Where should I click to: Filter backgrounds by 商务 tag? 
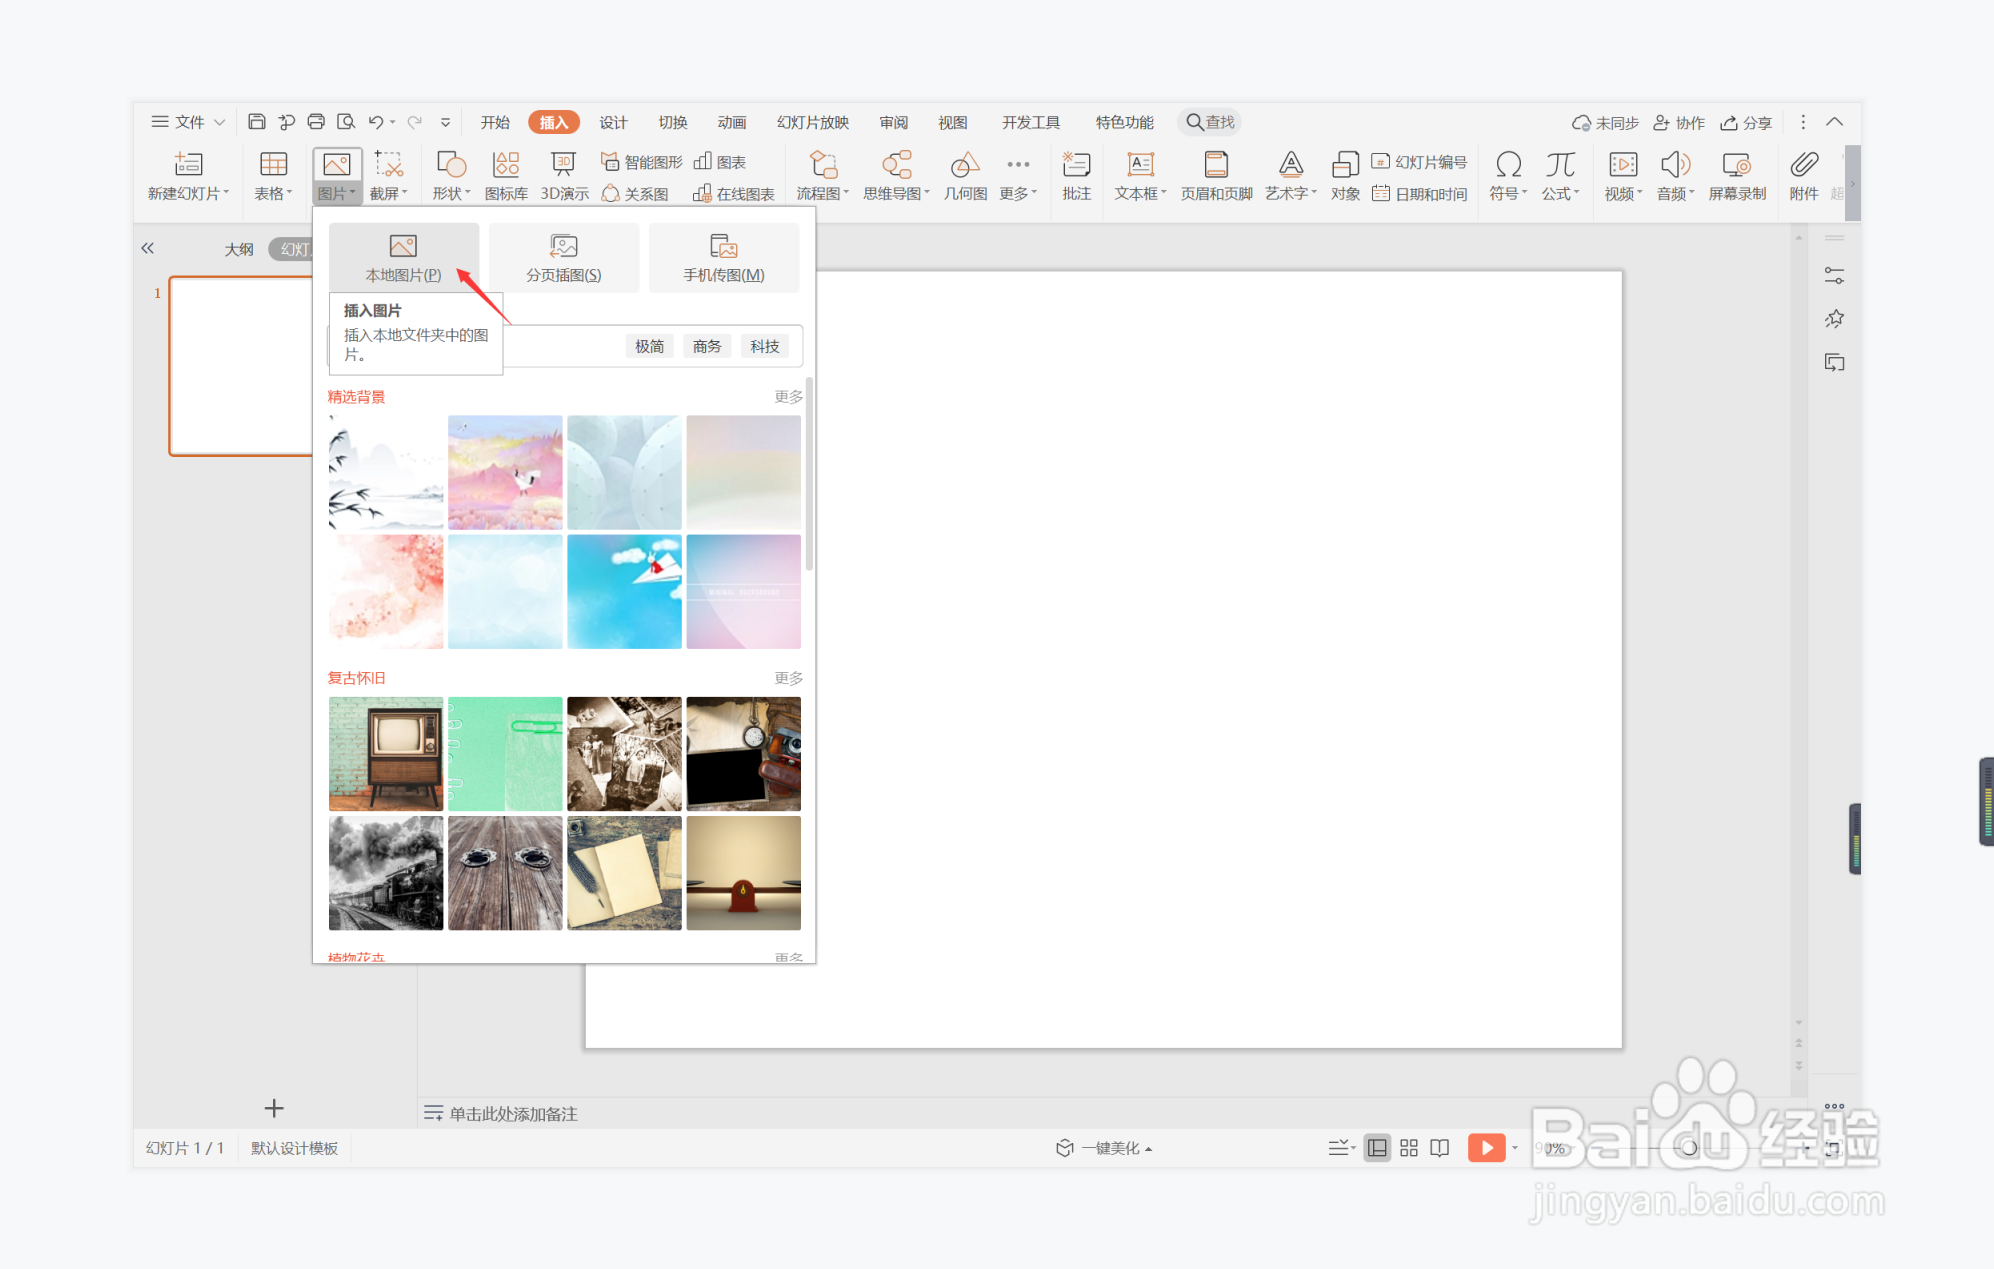(x=706, y=346)
